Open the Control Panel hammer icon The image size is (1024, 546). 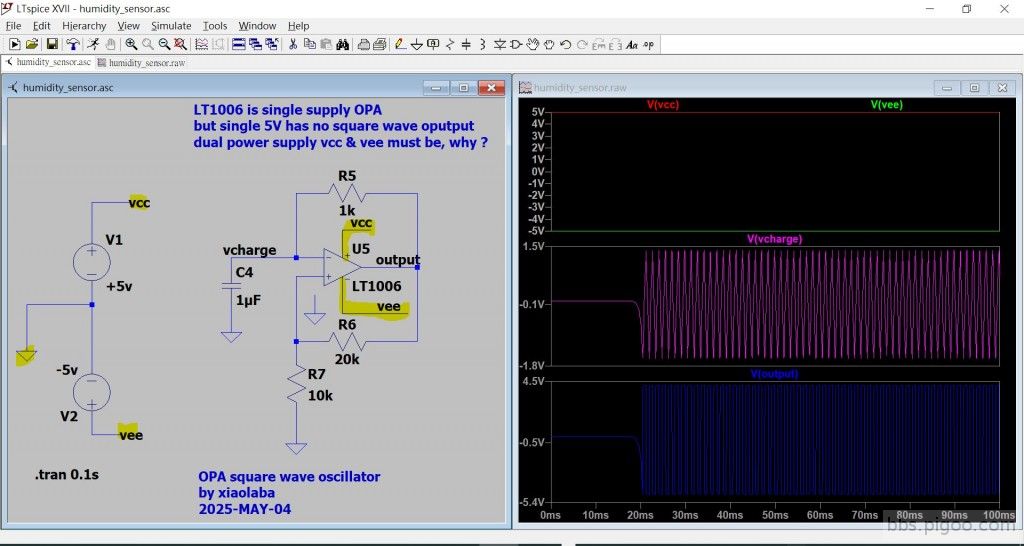pyautogui.click(x=73, y=44)
